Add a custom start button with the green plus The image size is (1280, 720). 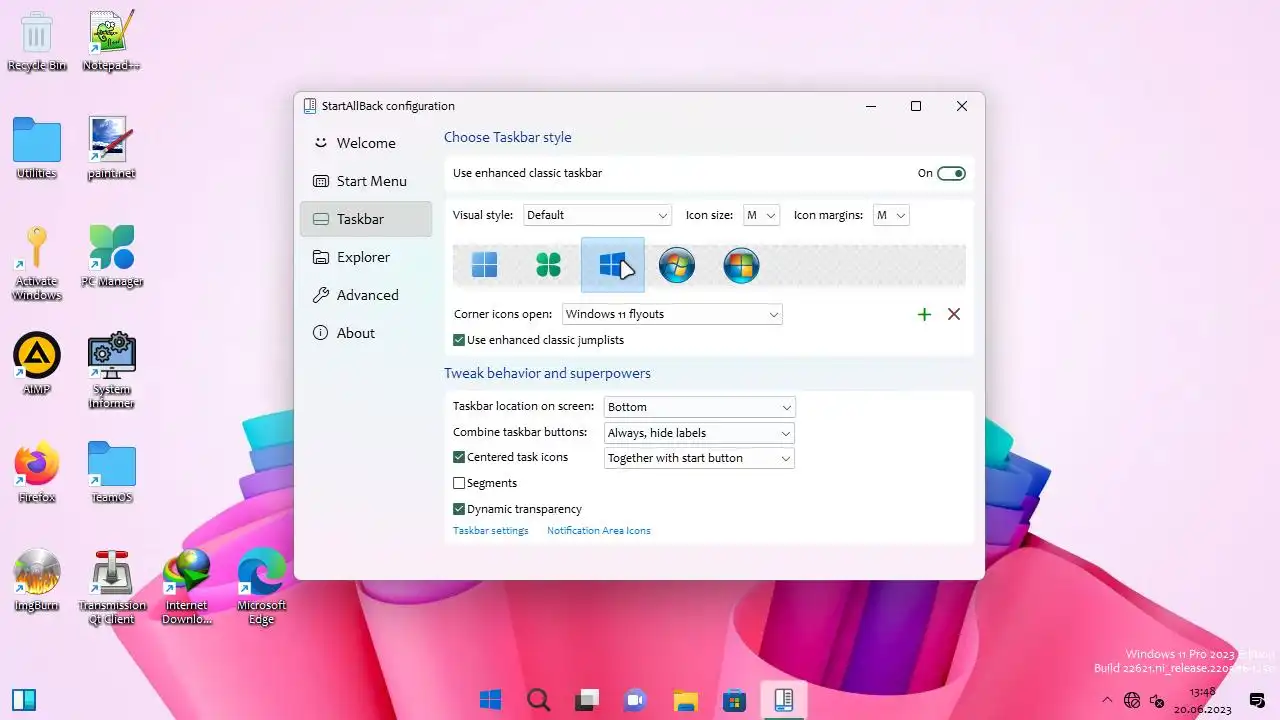click(x=924, y=314)
